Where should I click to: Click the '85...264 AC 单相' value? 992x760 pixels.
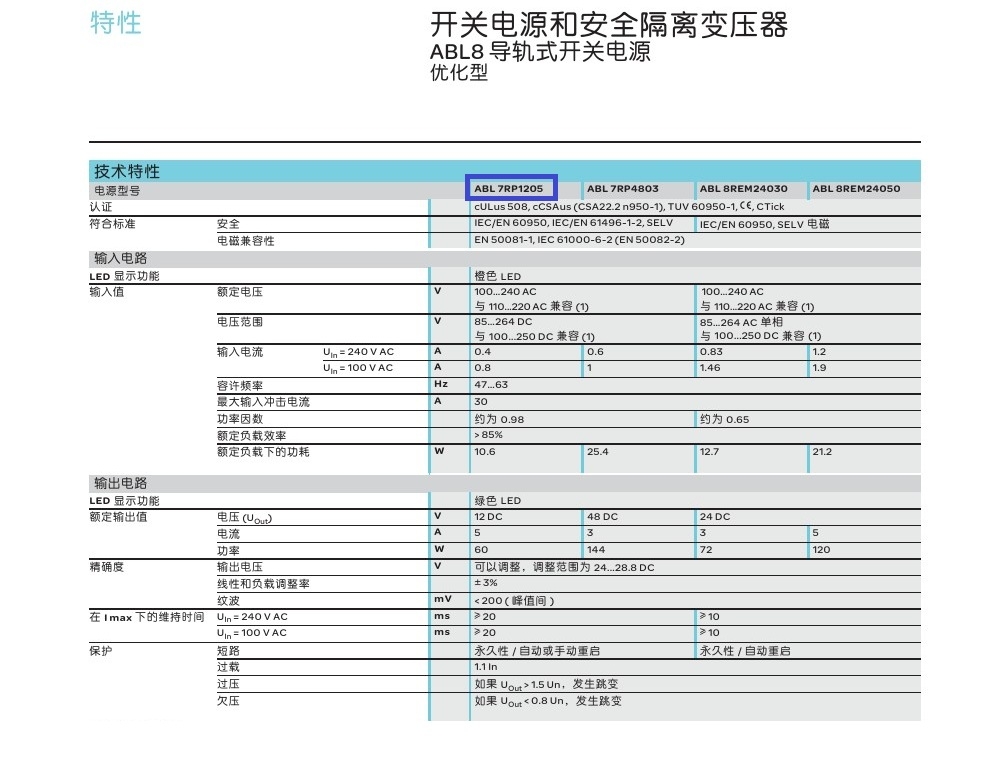741,321
